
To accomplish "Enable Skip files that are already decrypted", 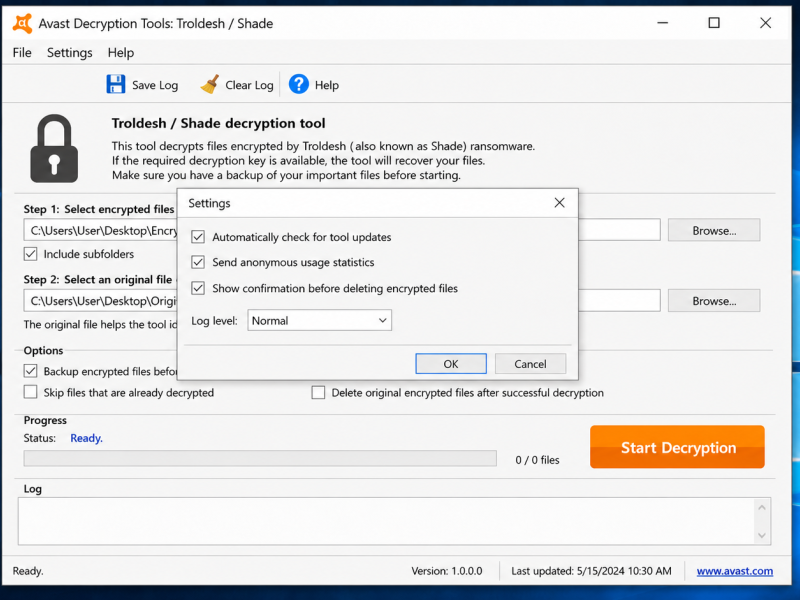I will 31,392.
